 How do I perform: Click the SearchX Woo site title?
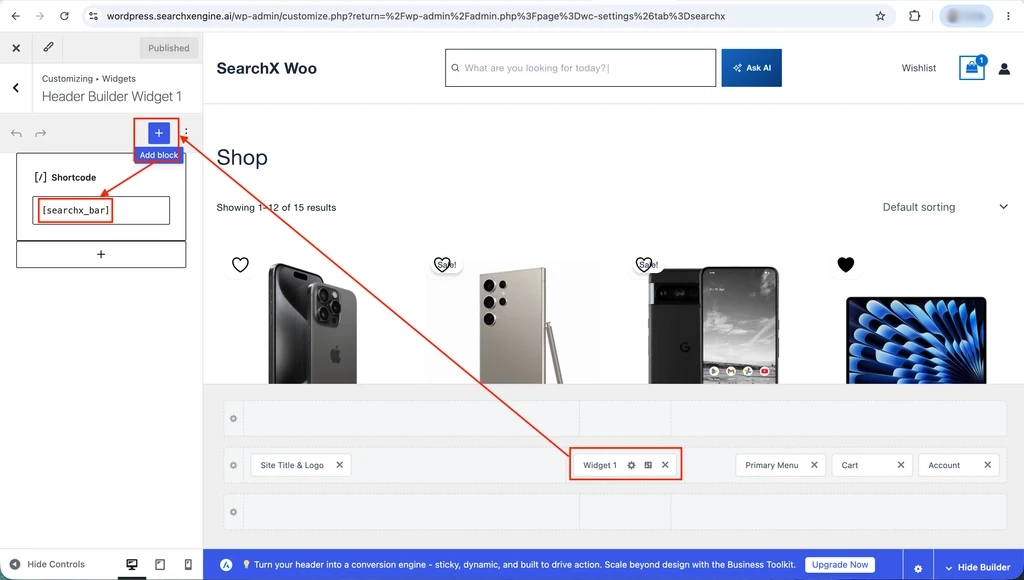click(x=266, y=68)
